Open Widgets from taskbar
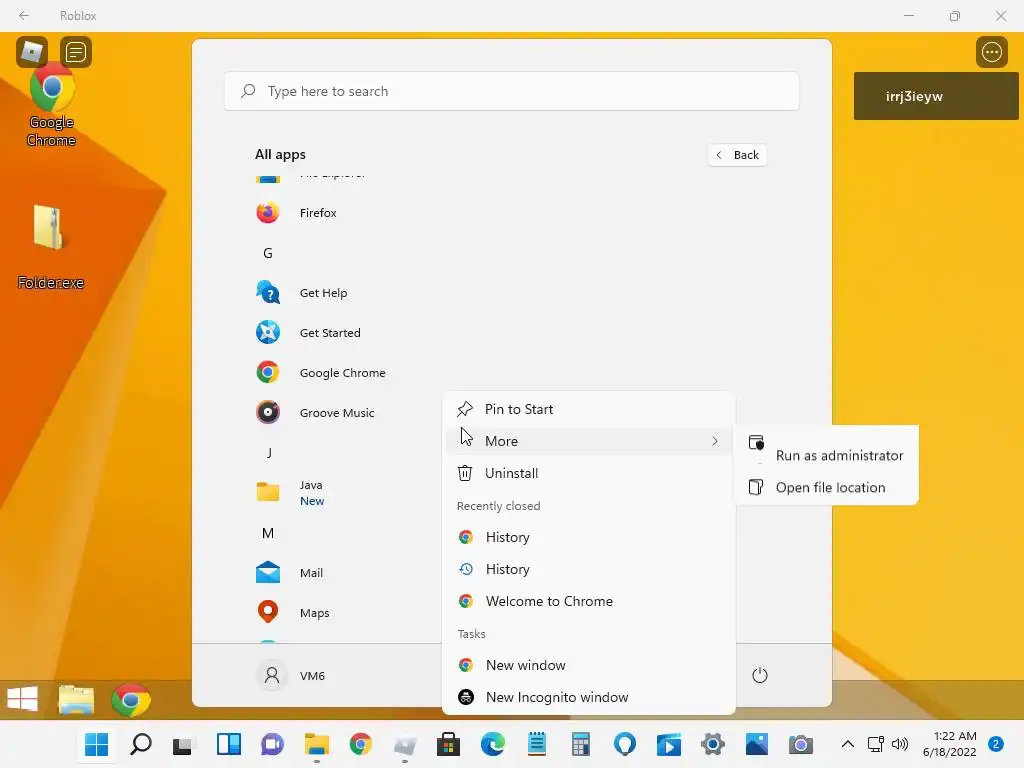Screen dimensions: 1024x768 [x=228, y=744]
